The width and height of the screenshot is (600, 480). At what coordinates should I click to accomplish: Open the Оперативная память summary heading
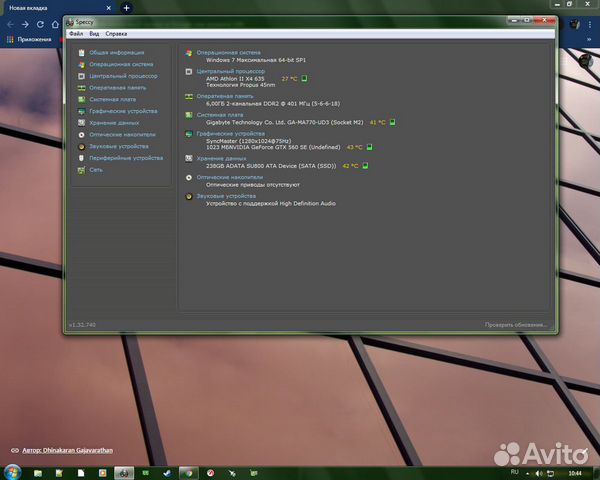point(225,96)
